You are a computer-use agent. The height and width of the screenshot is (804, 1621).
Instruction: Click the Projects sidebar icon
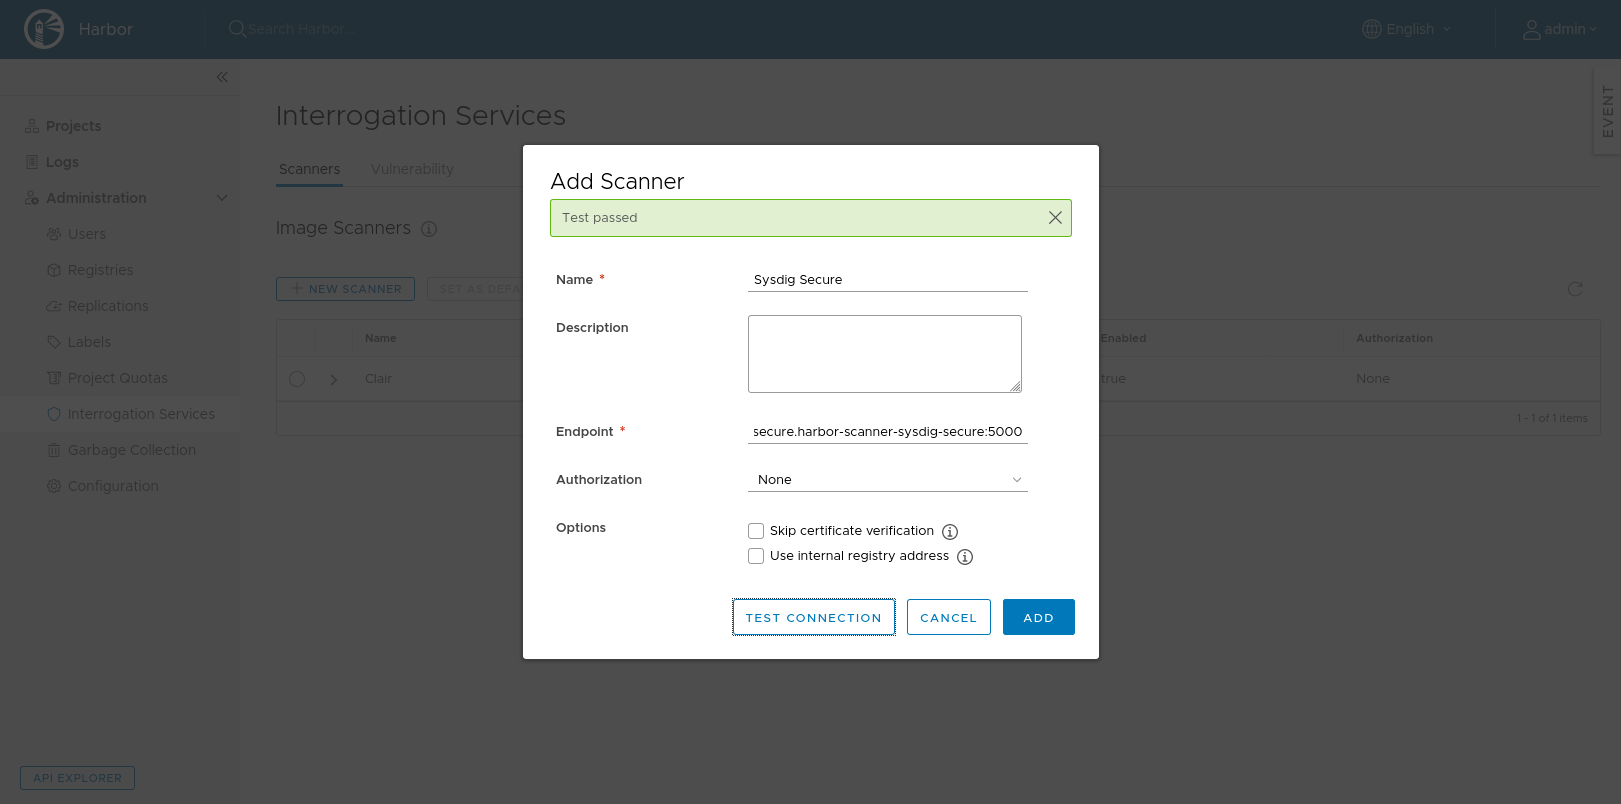pos(32,126)
